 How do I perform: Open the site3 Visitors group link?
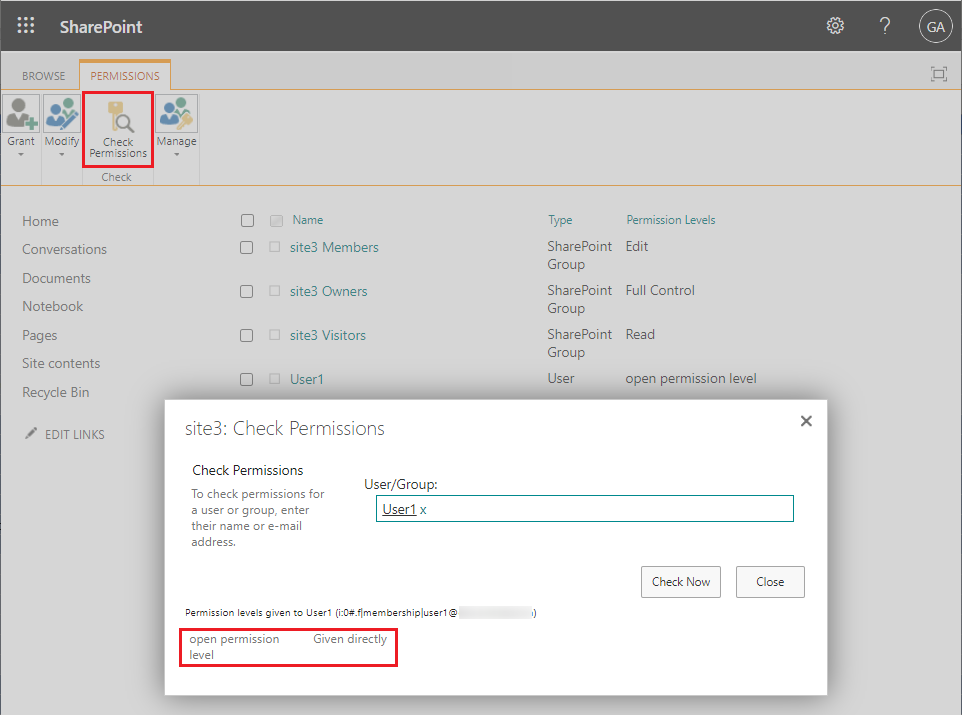[328, 336]
